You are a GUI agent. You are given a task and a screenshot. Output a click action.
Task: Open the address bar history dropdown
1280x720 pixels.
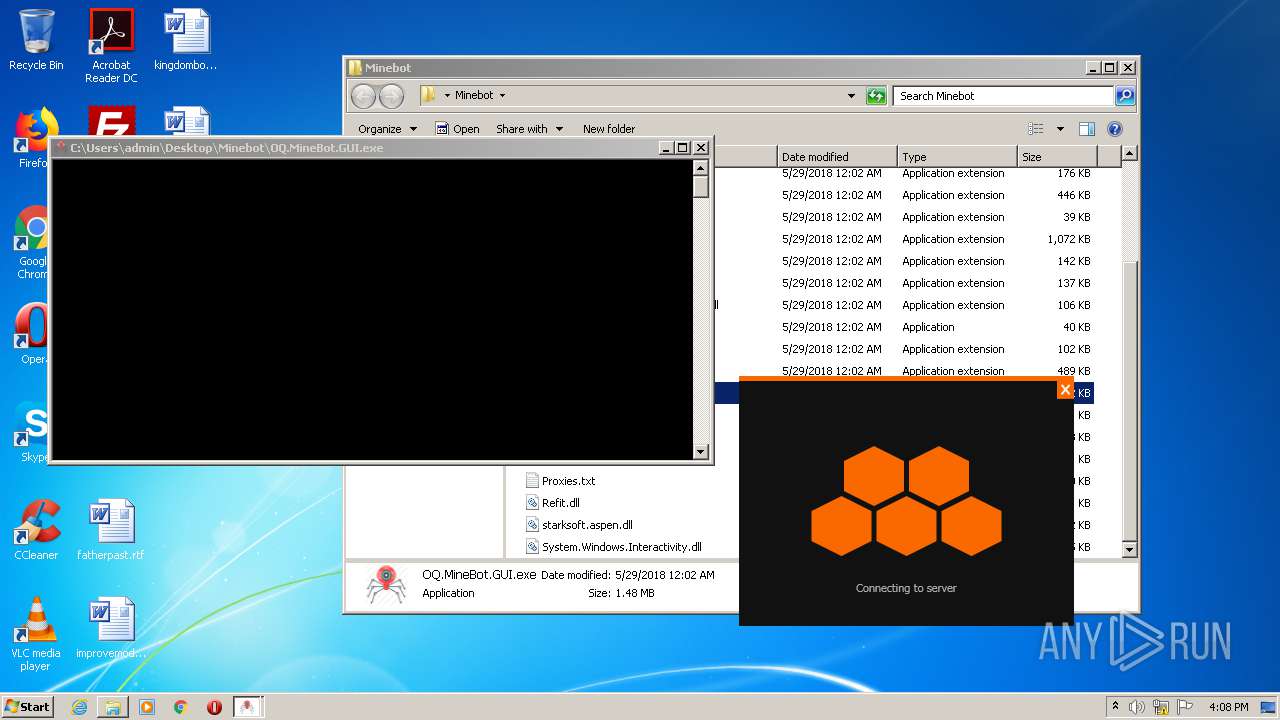click(851, 96)
